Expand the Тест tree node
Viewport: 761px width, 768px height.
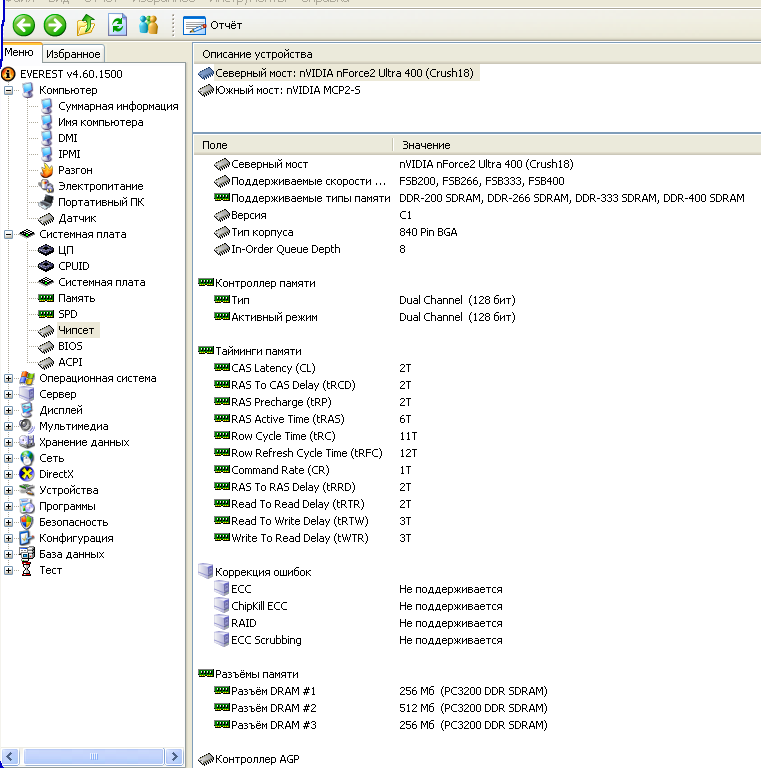click(9, 570)
